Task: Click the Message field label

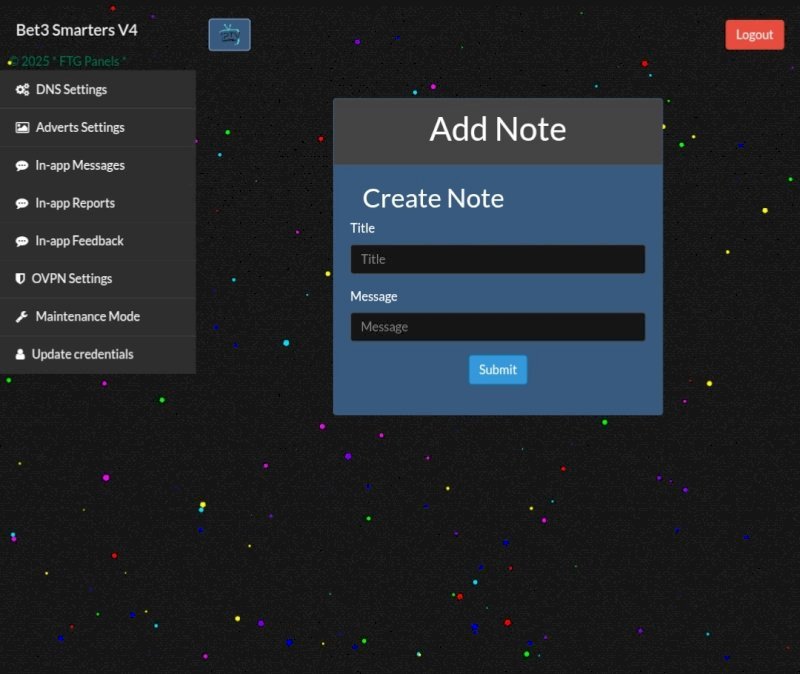Action: [x=373, y=296]
